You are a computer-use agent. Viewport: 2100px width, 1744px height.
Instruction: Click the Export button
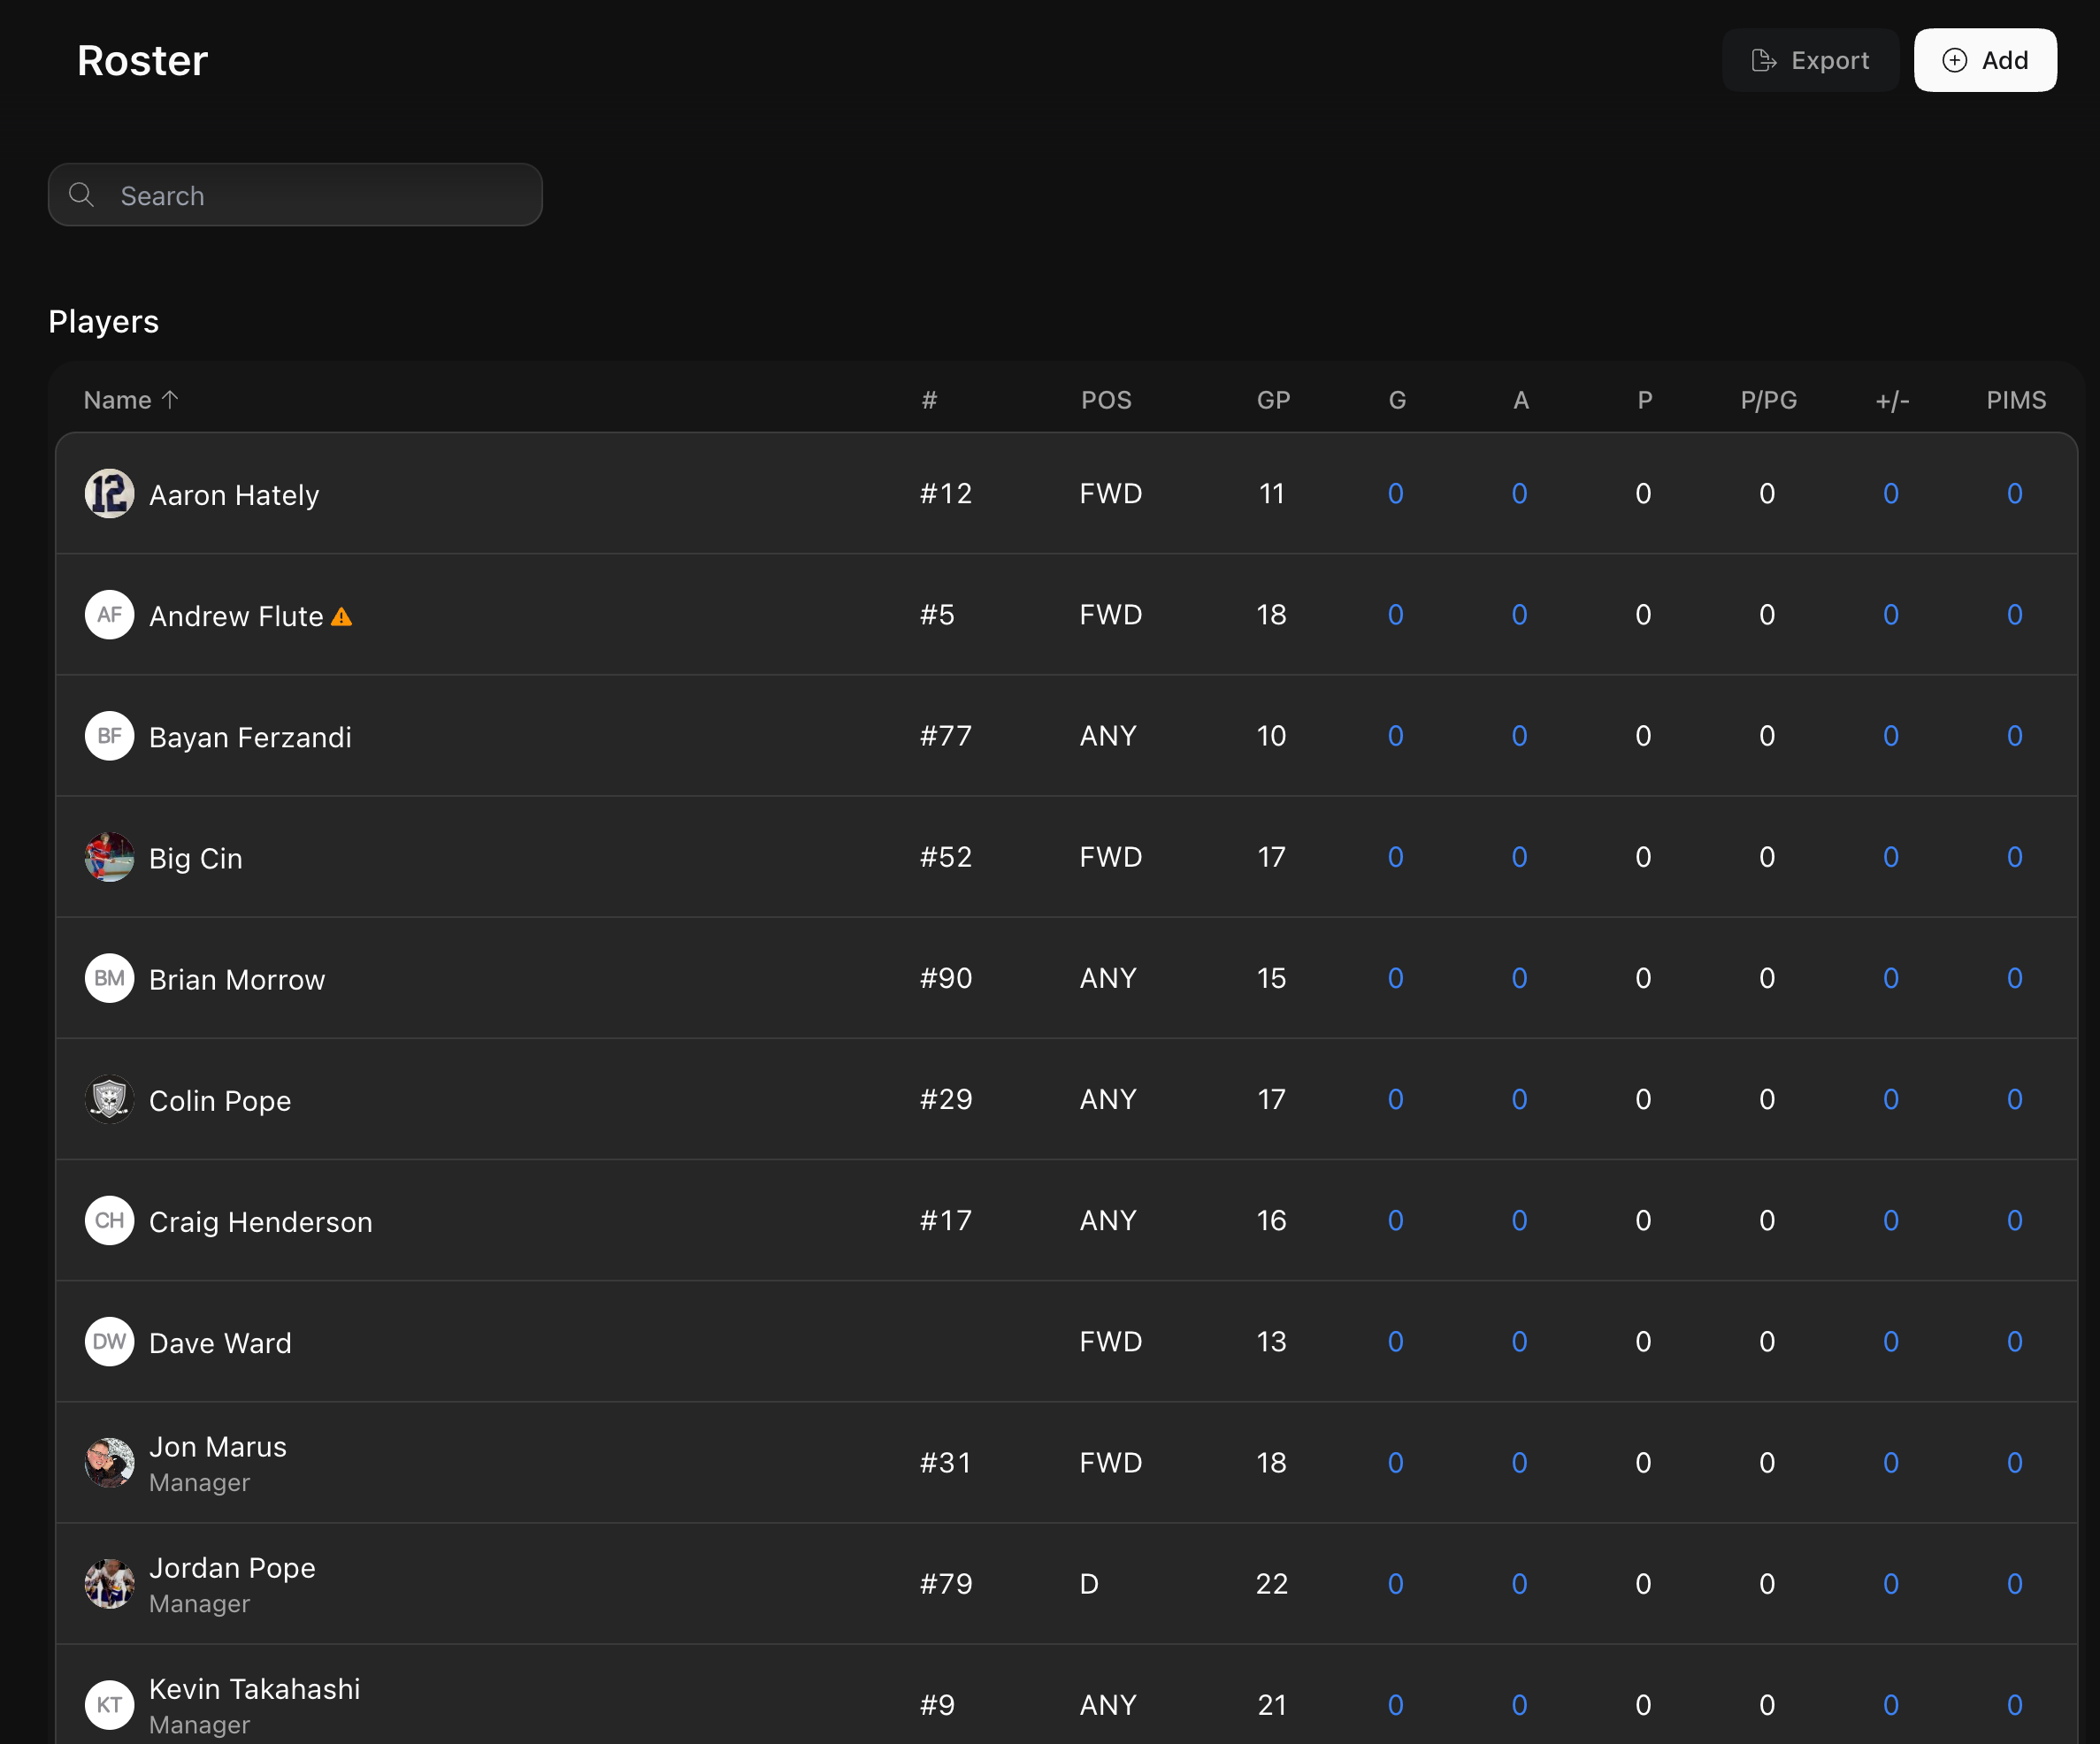click(1809, 61)
